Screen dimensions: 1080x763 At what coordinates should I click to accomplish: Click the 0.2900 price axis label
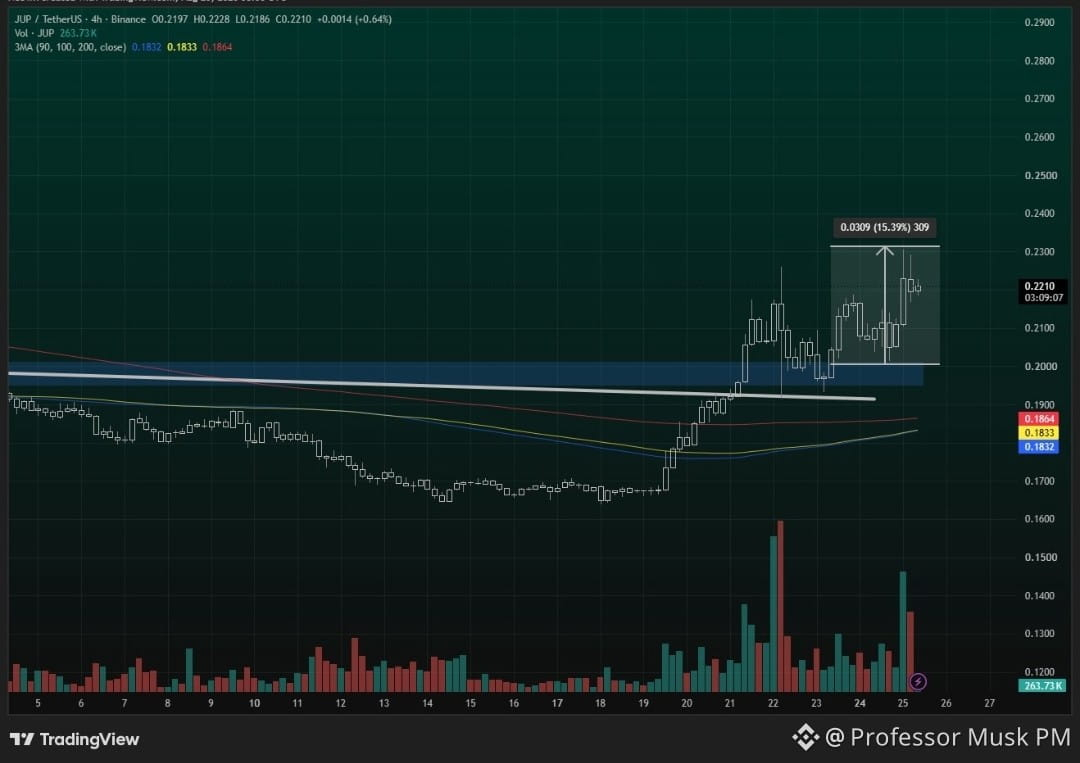[x=1039, y=22]
